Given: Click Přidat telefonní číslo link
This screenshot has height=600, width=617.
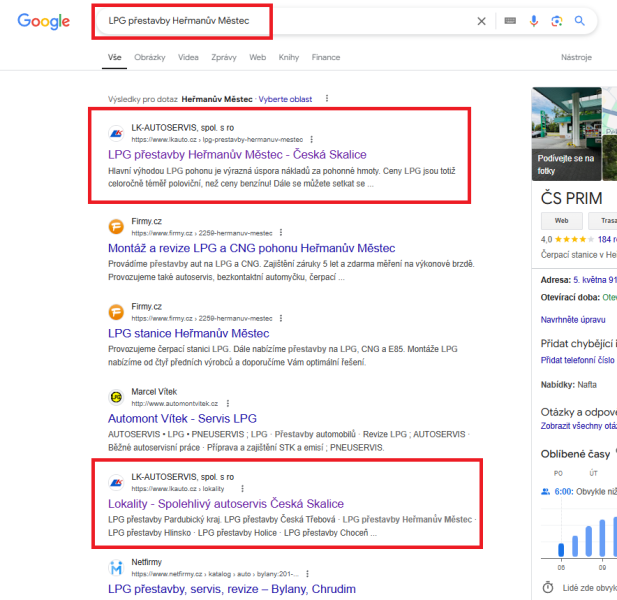Looking at the screenshot, I should pos(578,360).
